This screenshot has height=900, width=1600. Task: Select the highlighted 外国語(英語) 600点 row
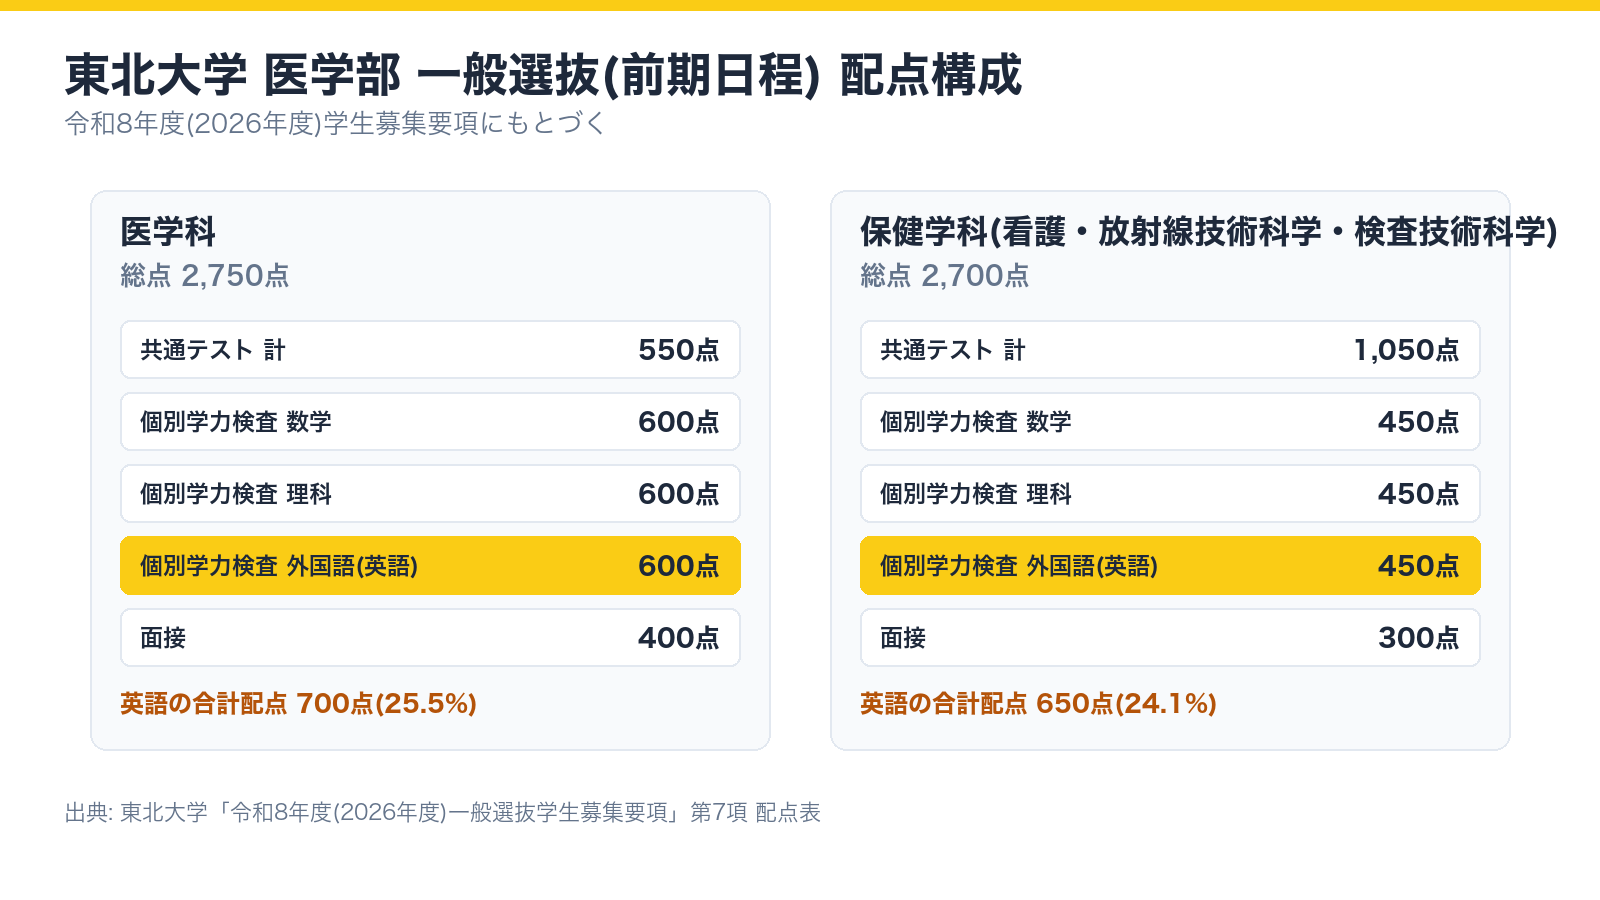(x=430, y=566)
